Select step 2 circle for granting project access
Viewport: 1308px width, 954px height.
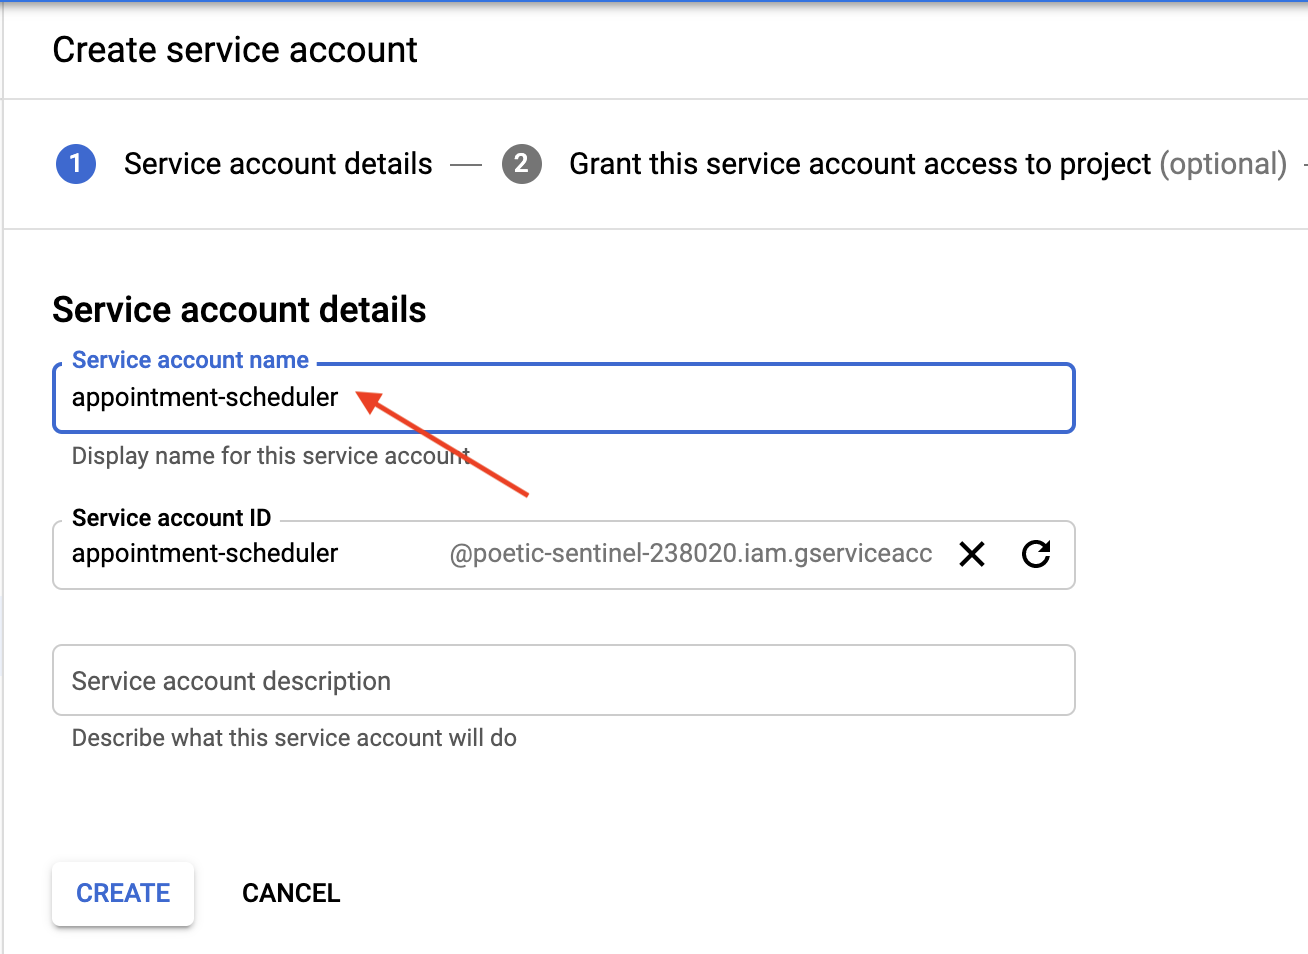pyautogui.click(x=521, y=164)
